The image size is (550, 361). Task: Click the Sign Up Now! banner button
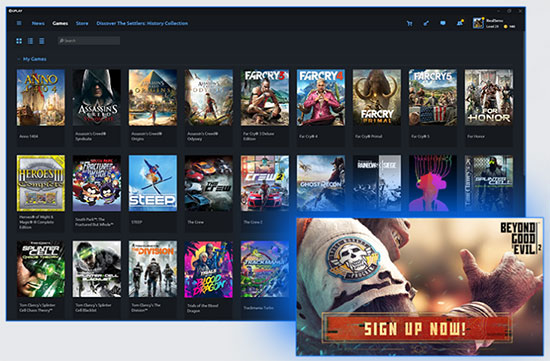coord(416,328)
